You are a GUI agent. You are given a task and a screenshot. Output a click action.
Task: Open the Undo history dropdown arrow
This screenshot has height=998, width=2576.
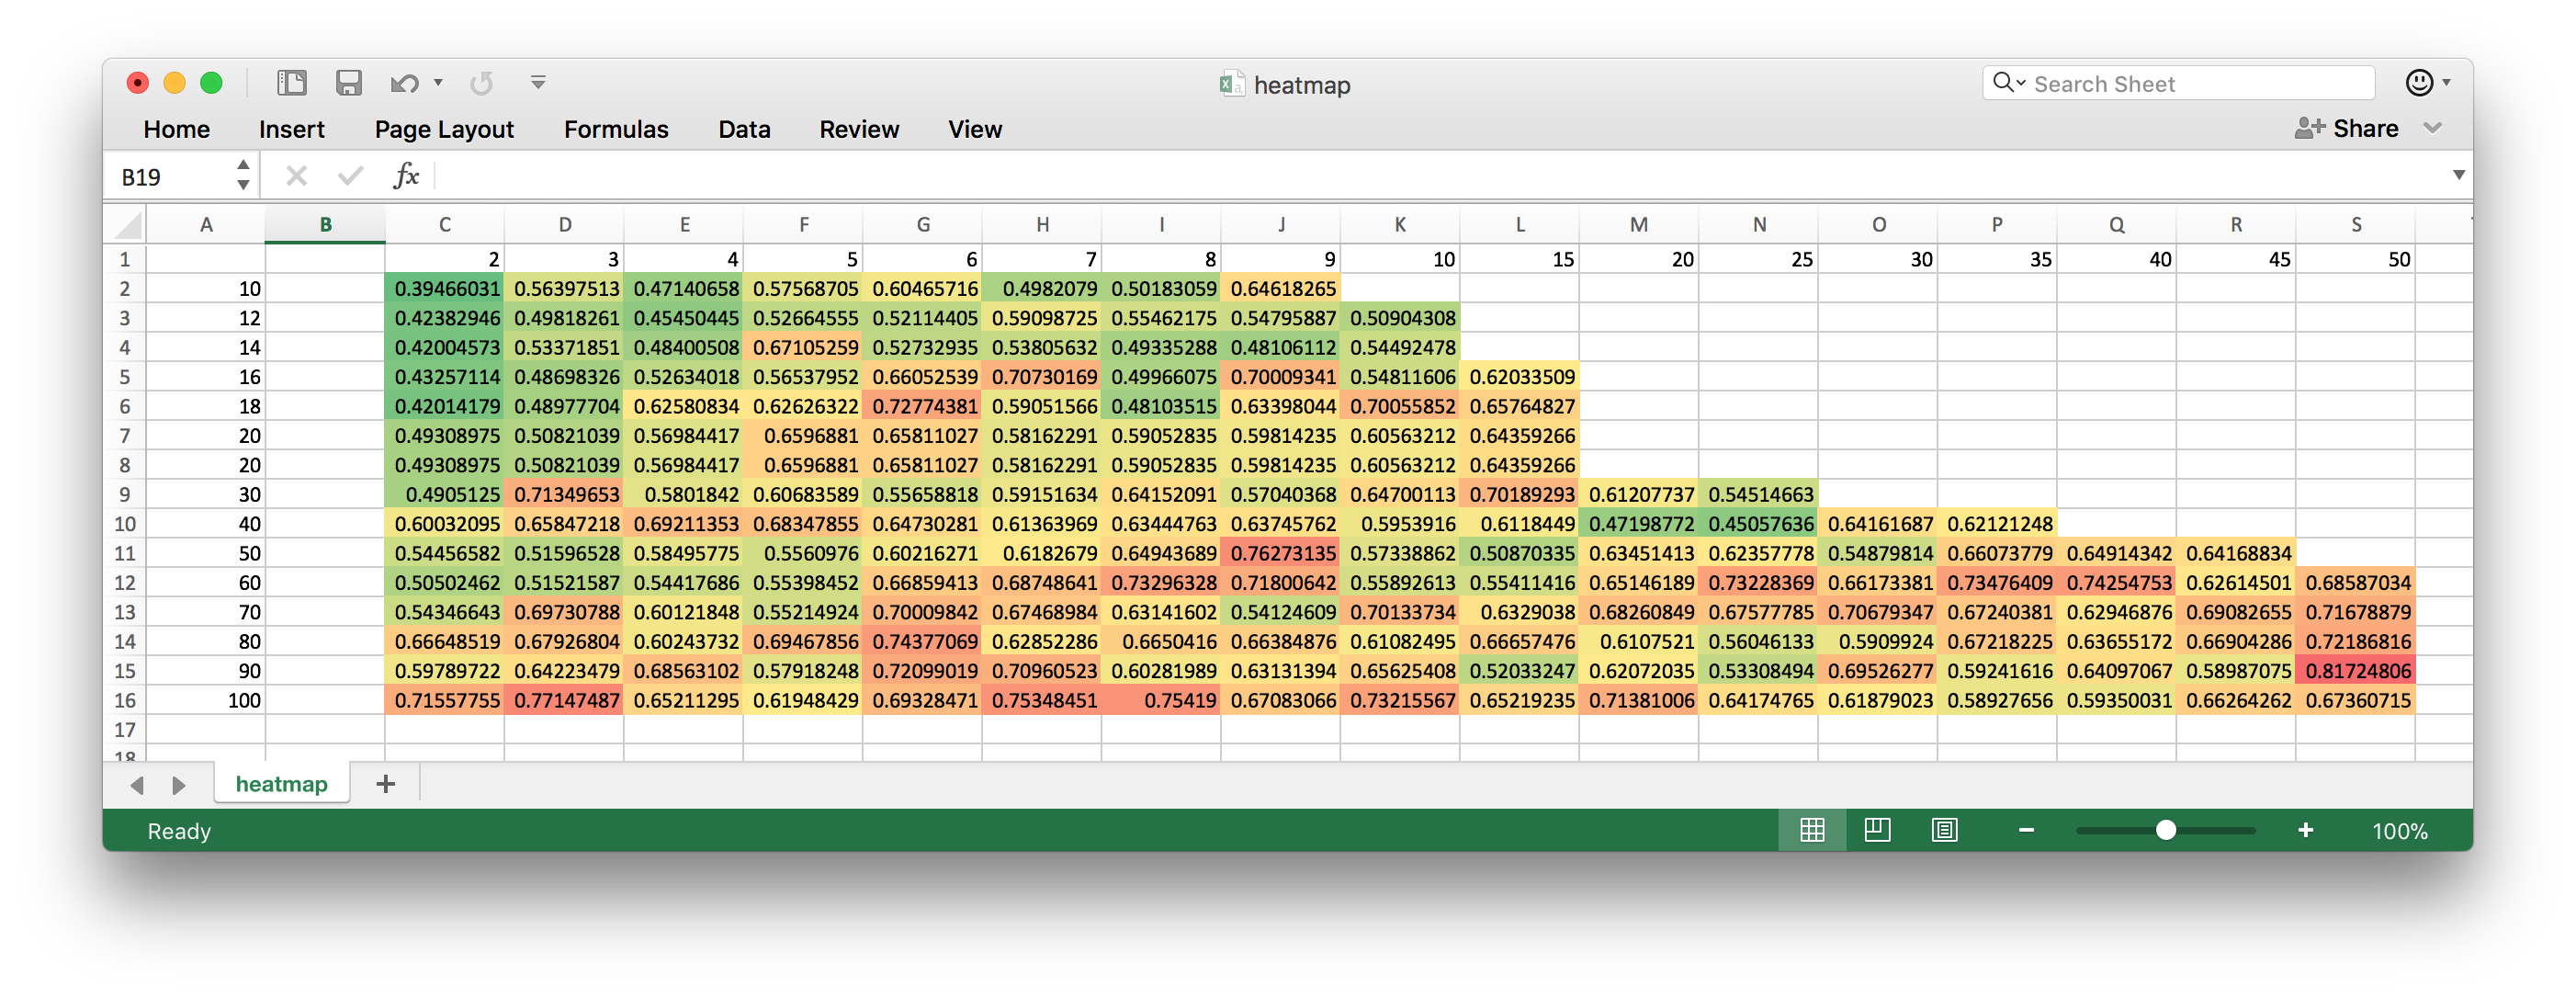coord(438,83)
